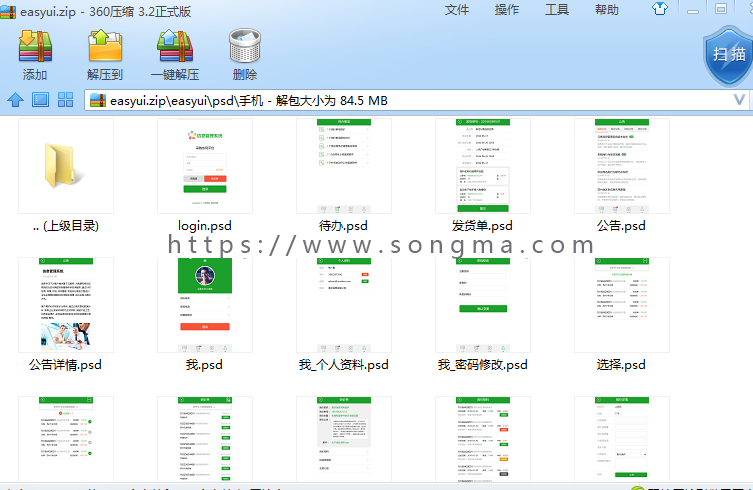Image resolution: width=753 pixels, height=490 pixels.
Task: Go up one level with the blue arrow
Action: 15,100
